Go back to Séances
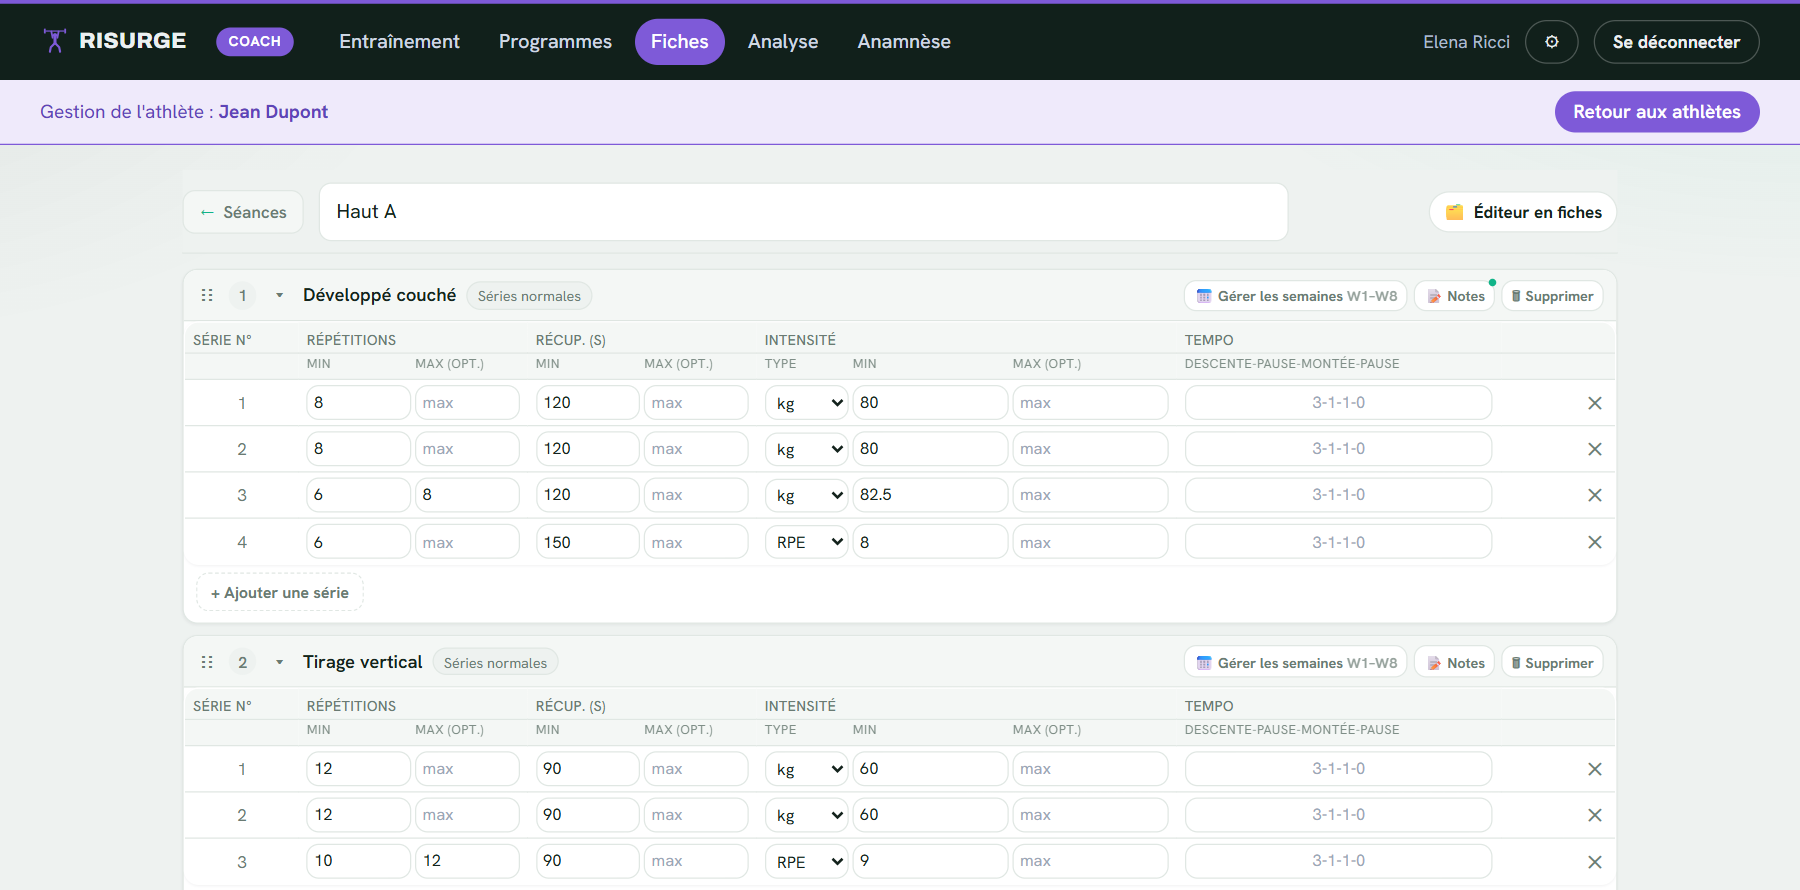Screen dimensions: 1800x890 coord(243,212)
